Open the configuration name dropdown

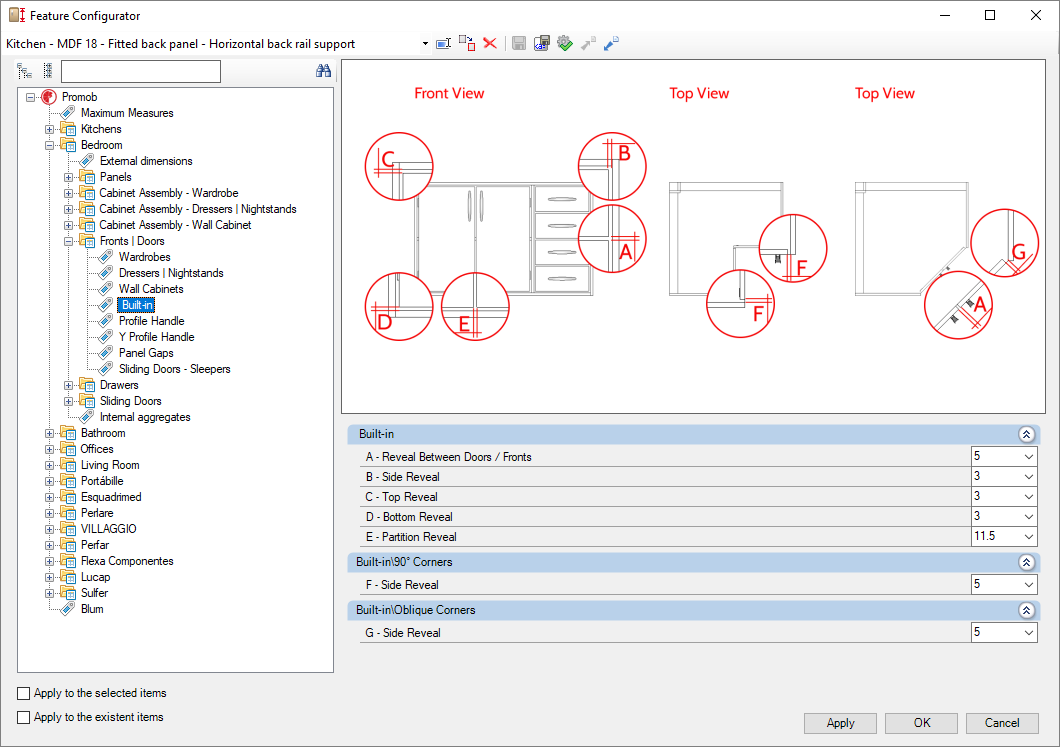click(x=425, y=44)
